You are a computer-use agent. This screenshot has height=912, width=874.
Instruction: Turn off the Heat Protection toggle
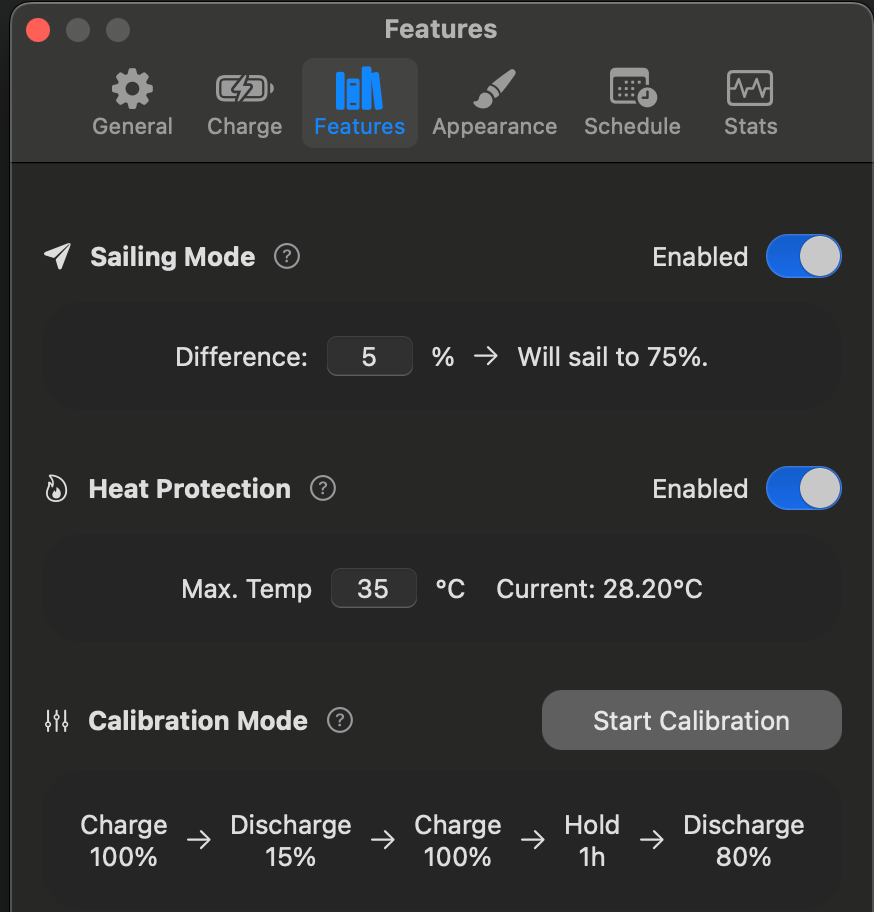click(803, 489)
